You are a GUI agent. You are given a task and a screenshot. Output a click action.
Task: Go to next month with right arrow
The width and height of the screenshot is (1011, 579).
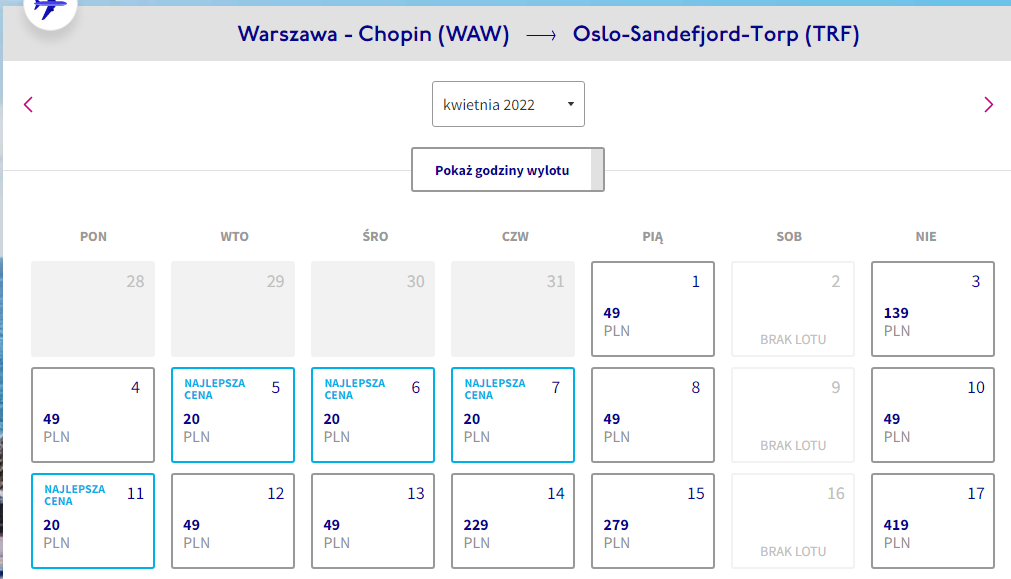click(988, 104)
